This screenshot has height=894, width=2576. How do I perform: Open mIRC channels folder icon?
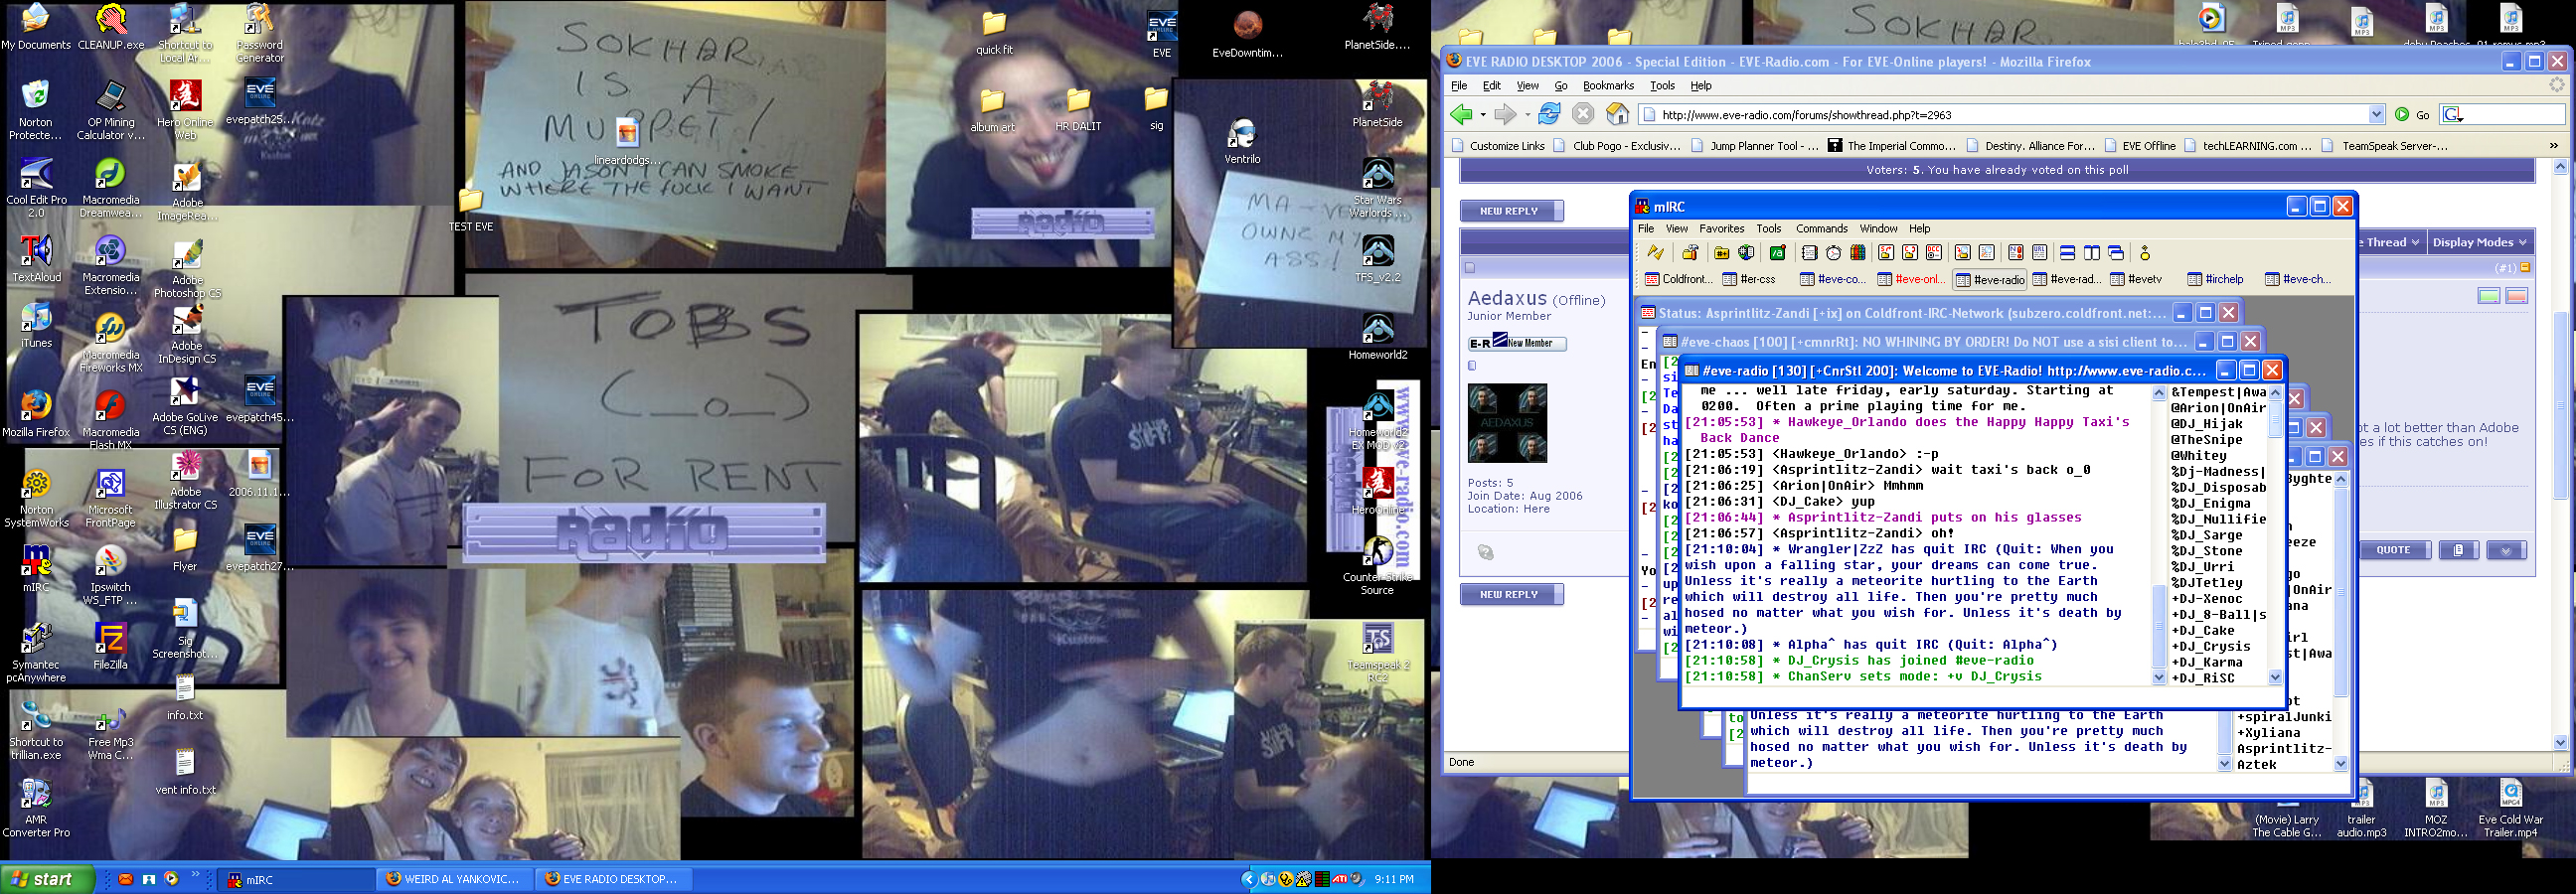tap(1721, 253)
